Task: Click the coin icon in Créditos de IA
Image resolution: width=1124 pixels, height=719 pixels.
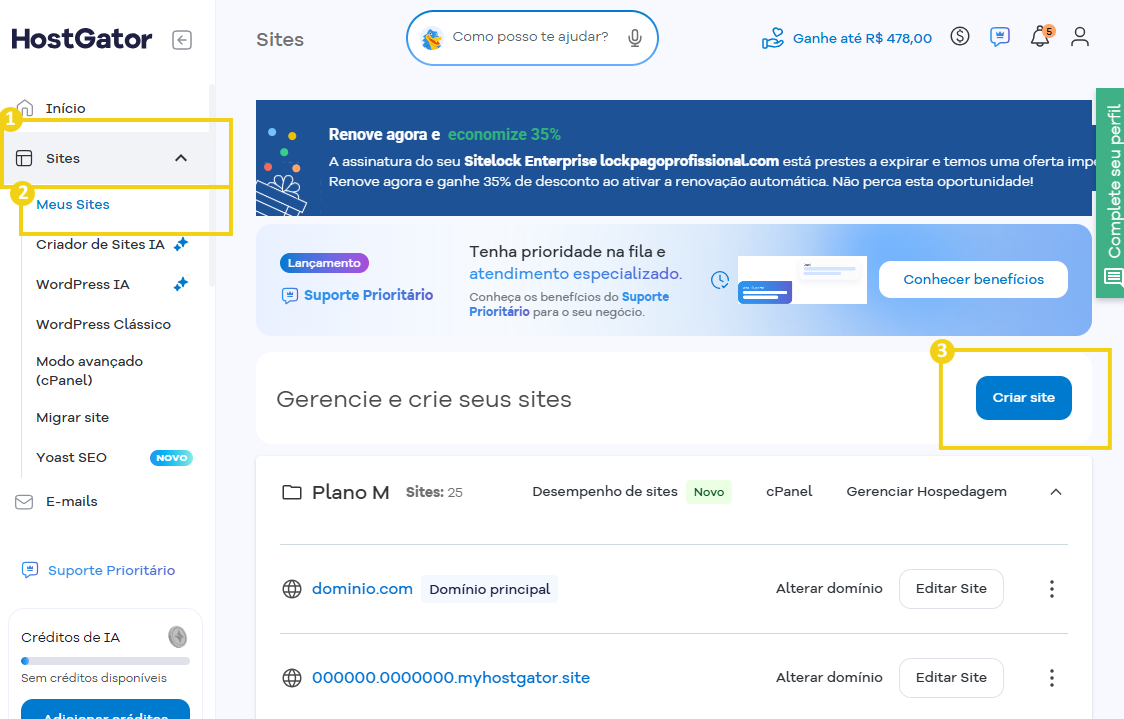Action: 178,637
